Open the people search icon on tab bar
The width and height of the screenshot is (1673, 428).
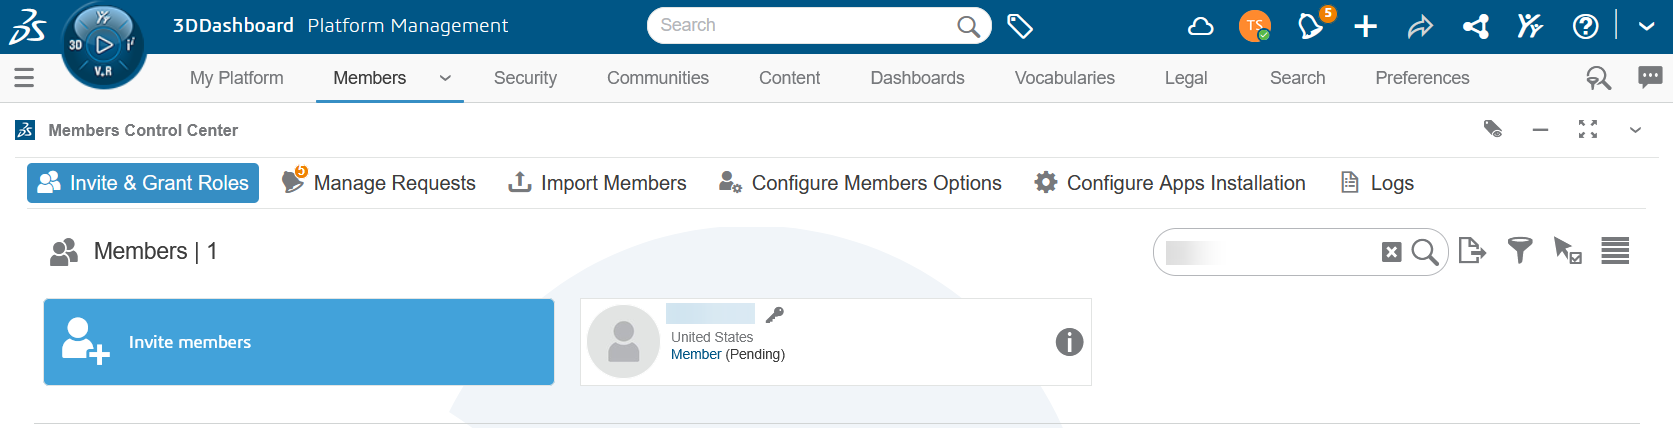point(1598,78)
